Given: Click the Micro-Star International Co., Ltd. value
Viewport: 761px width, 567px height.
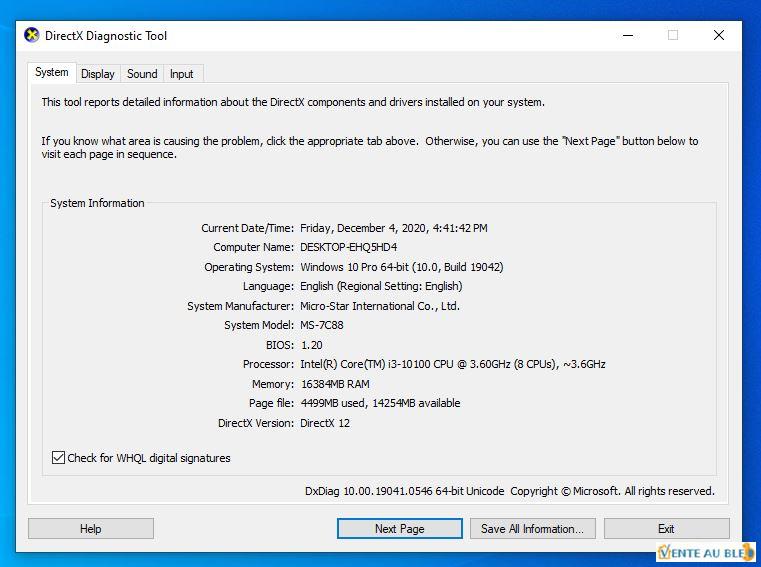Looking at the screenshot, I should pyautogui.click(x=380, y=306).
